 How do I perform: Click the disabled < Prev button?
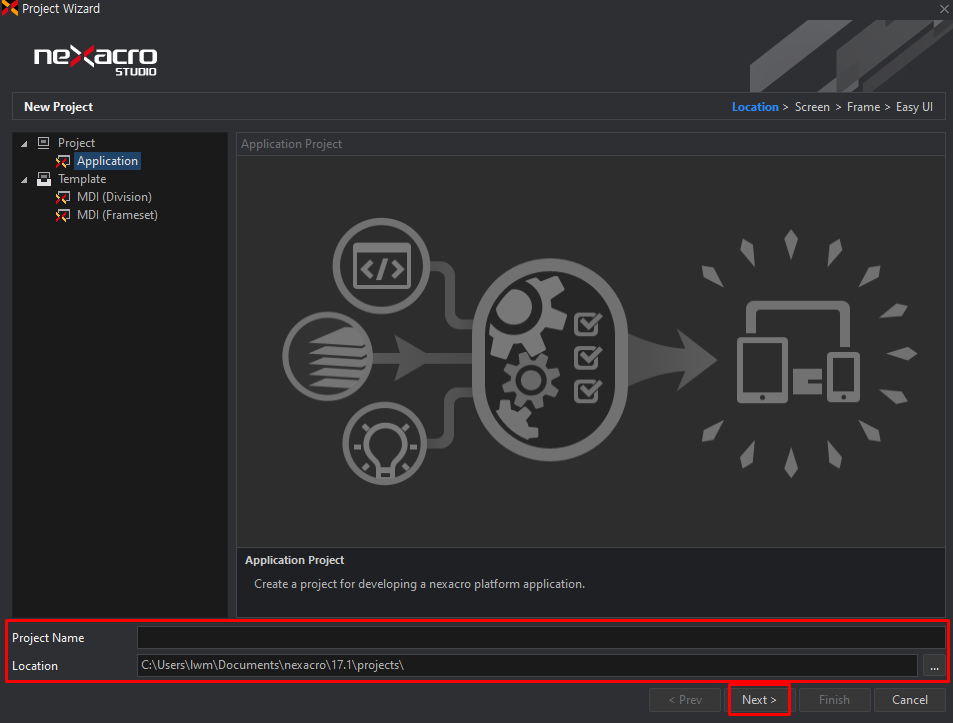click(x=685, y=700)
